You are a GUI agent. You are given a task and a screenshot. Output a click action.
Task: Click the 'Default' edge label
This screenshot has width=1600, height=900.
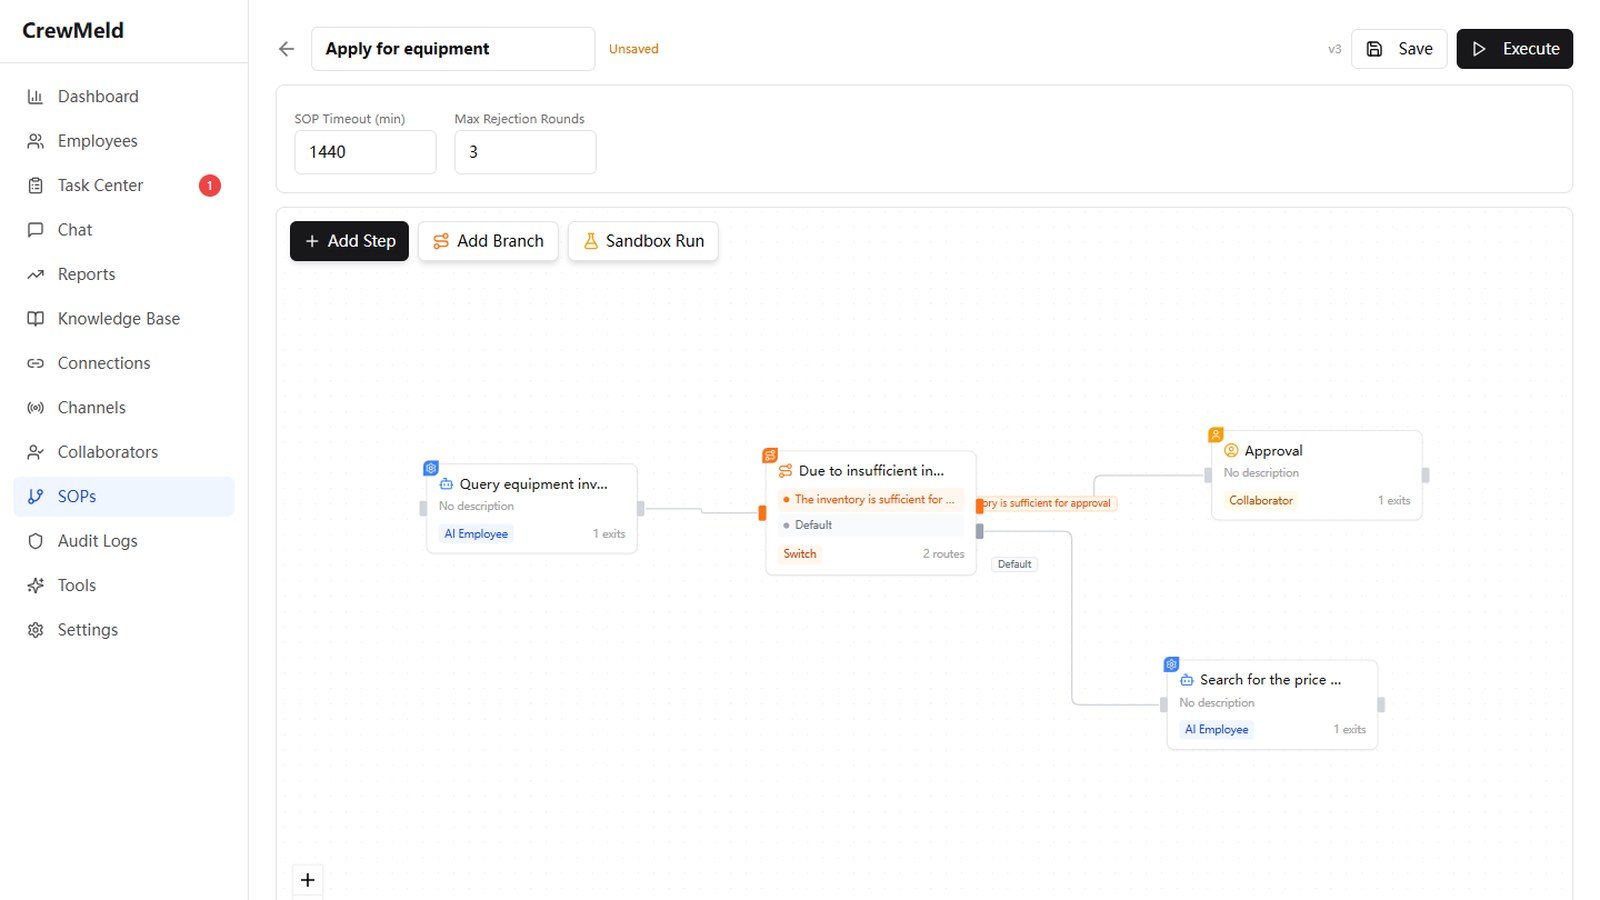(1014, 564)
